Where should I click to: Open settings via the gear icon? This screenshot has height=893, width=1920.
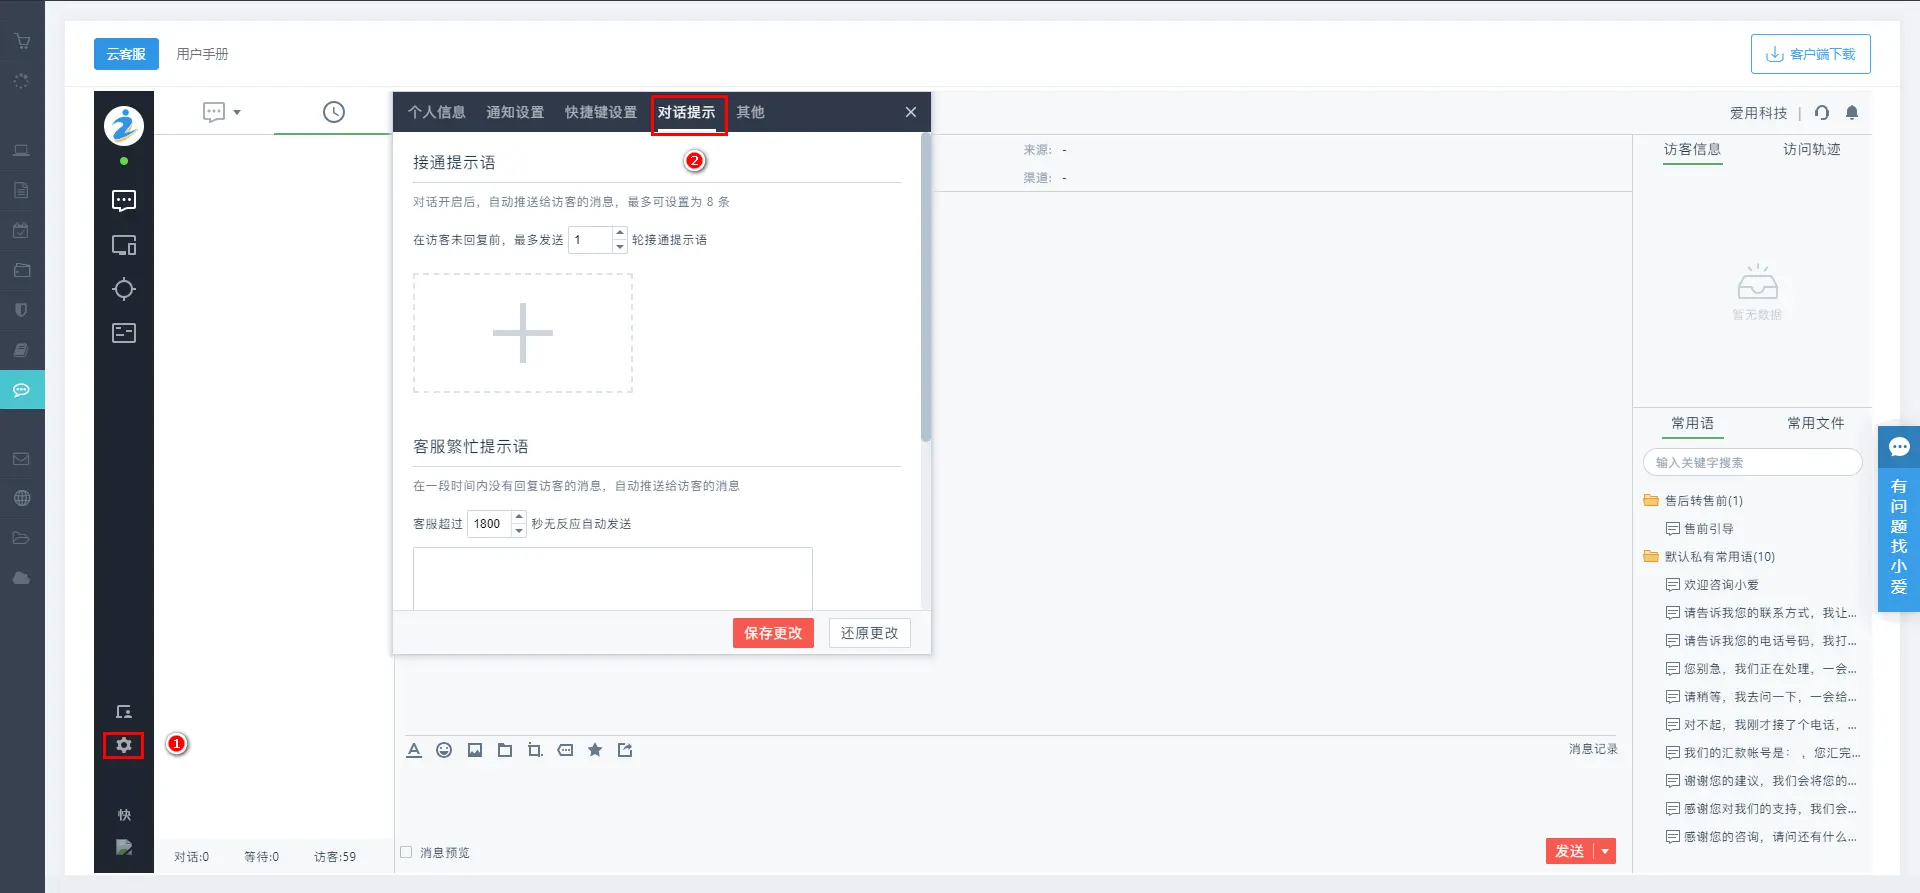click(124, 745)
